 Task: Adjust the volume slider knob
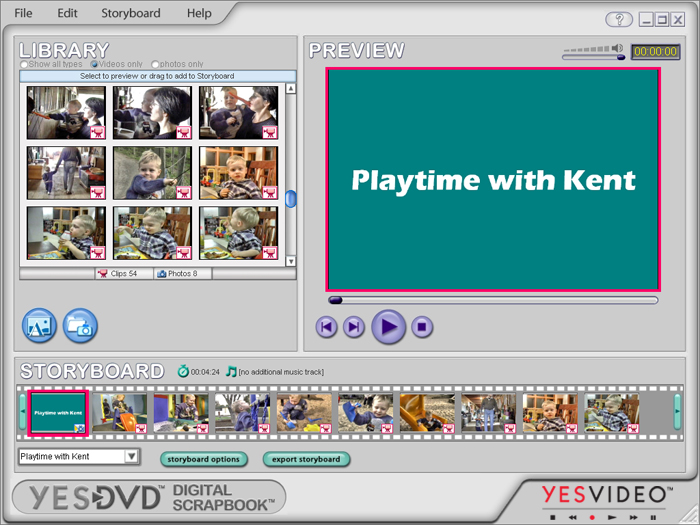point(621,57)
